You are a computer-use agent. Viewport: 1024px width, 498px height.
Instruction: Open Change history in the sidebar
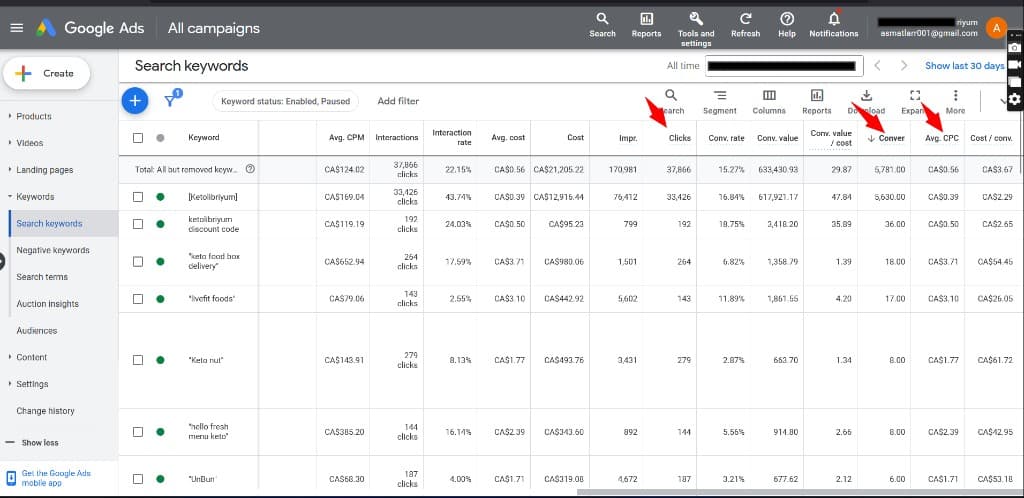pos(45,411)
